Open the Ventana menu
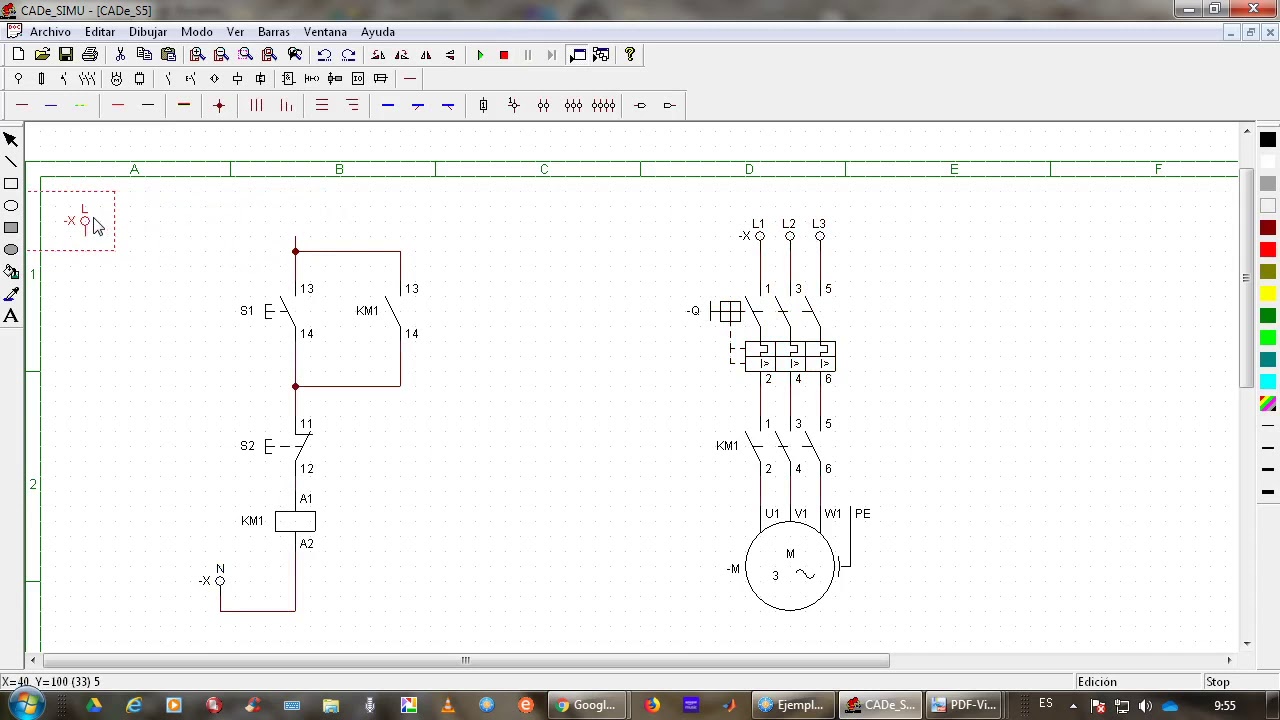Viewport: 1280px width, 720px height. click(325, 32)
